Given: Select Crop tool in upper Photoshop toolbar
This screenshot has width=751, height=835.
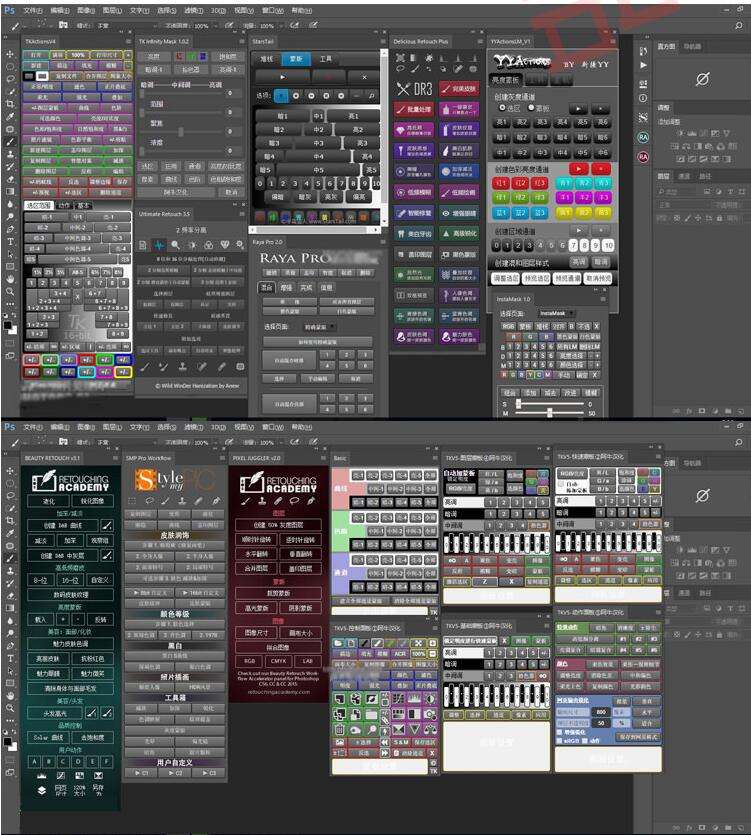Looking at the screenshot, I should tap(10, 103).
